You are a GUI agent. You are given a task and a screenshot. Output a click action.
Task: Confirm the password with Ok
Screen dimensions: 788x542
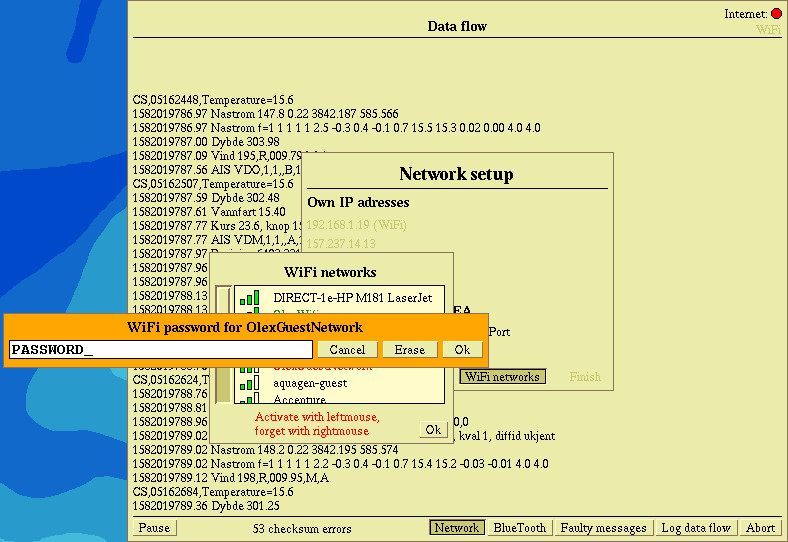(462, 350)
